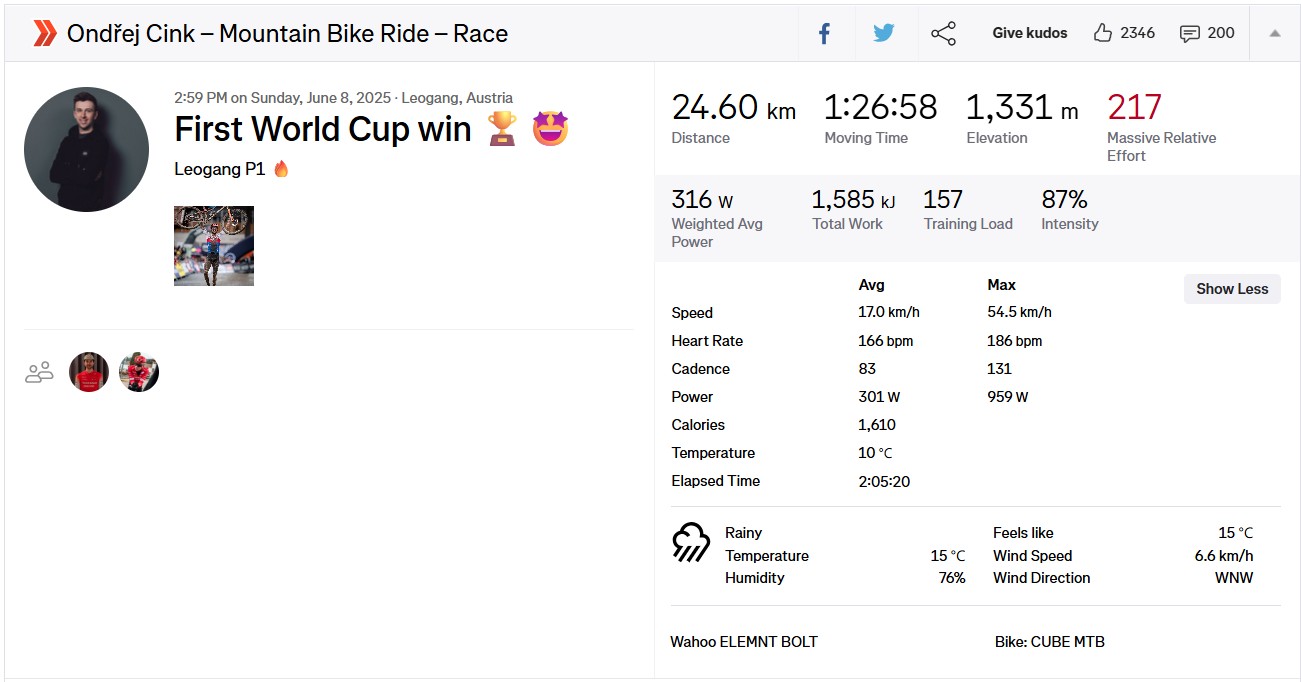Click the group athletes icon
Screen dimensions: 1301x682
(39, 373)
